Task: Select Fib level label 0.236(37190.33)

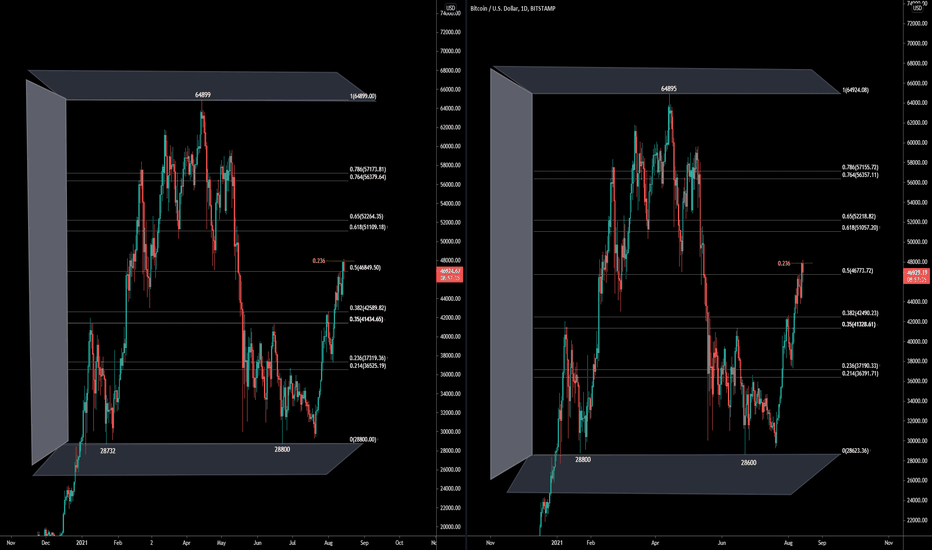Action: click(x=860, y=366)
